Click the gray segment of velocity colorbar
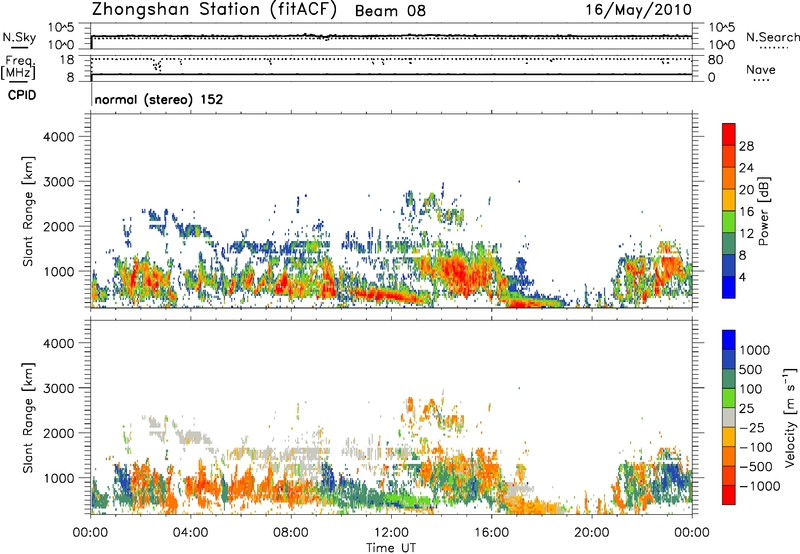800x554 pixels. [x=729, y=417]
